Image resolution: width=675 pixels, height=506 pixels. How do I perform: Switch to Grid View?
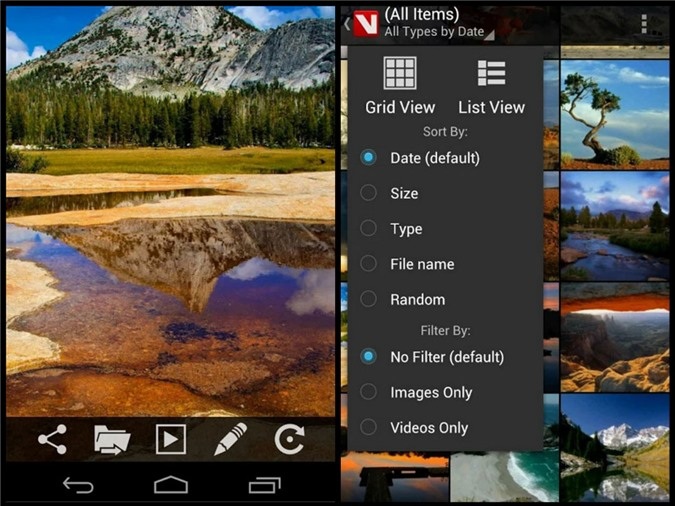point(400,86)
